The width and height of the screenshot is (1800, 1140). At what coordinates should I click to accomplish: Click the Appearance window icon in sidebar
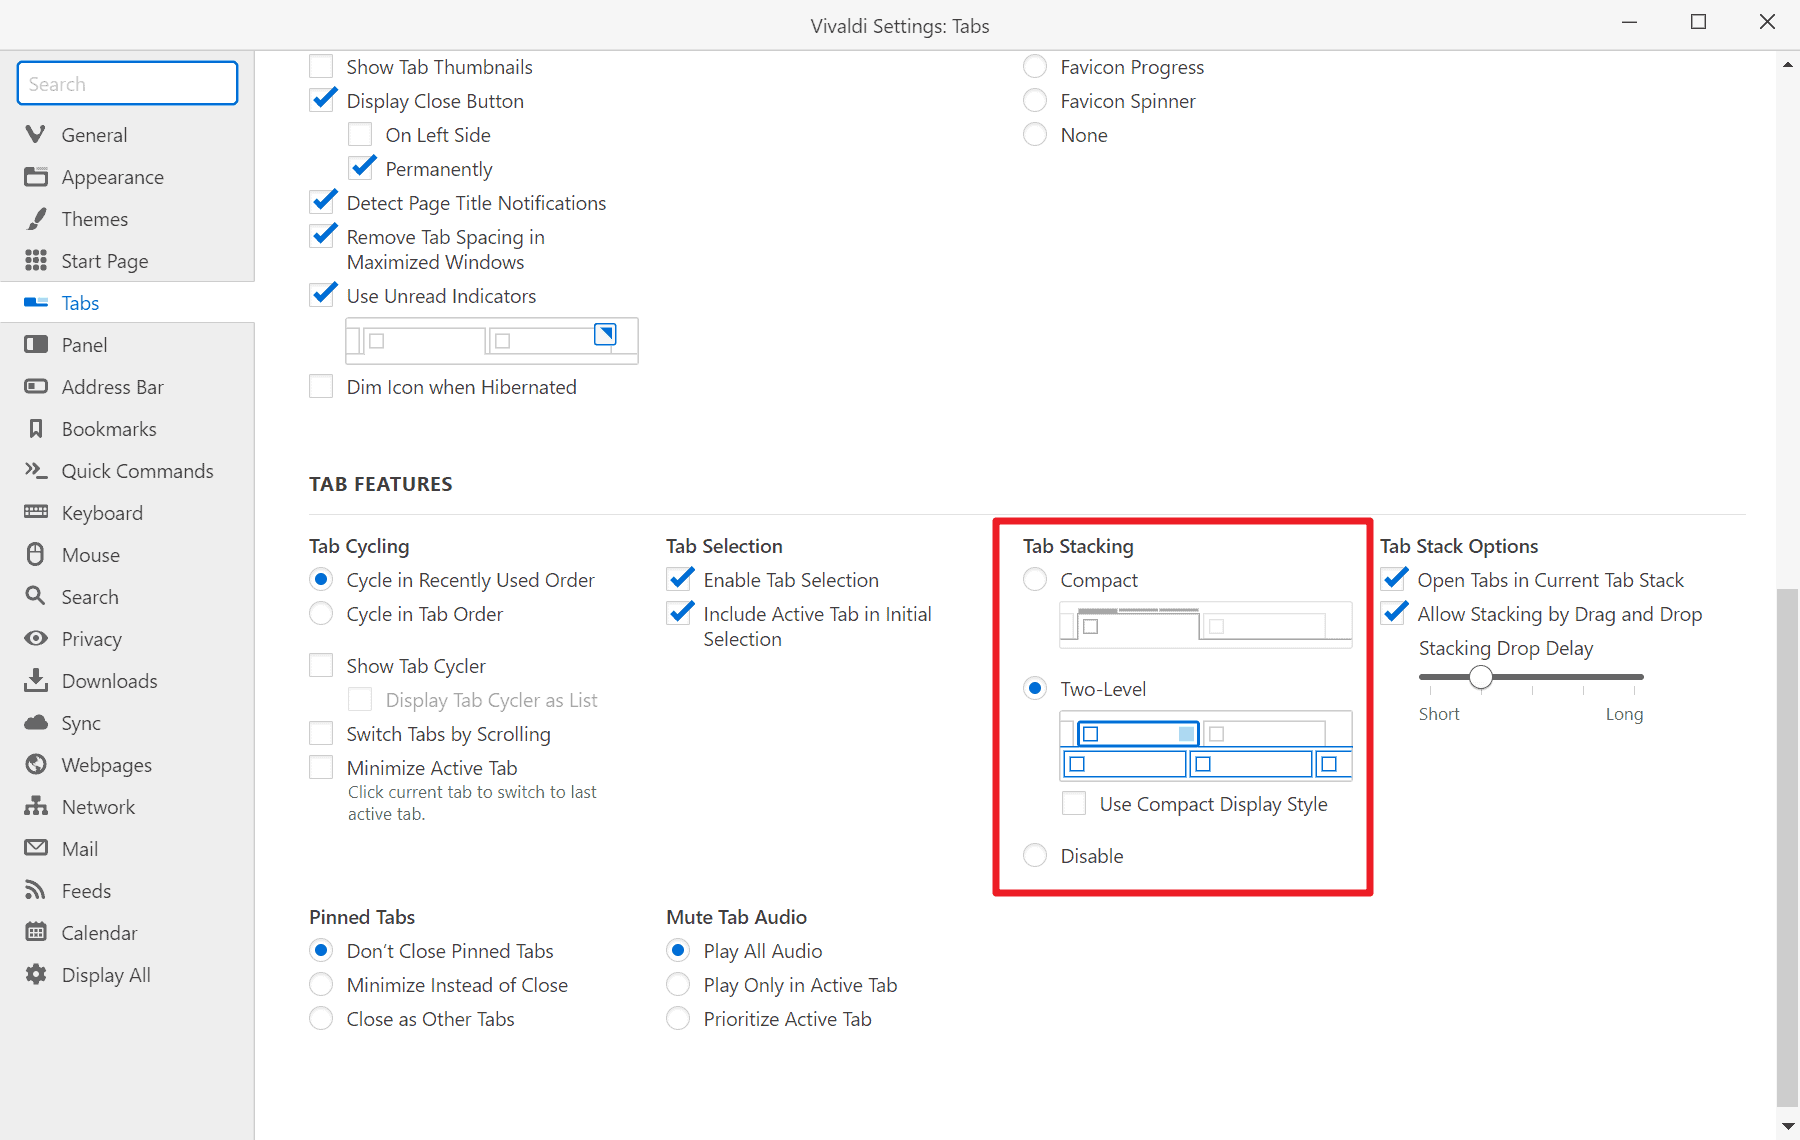click(x=36, y=176)
